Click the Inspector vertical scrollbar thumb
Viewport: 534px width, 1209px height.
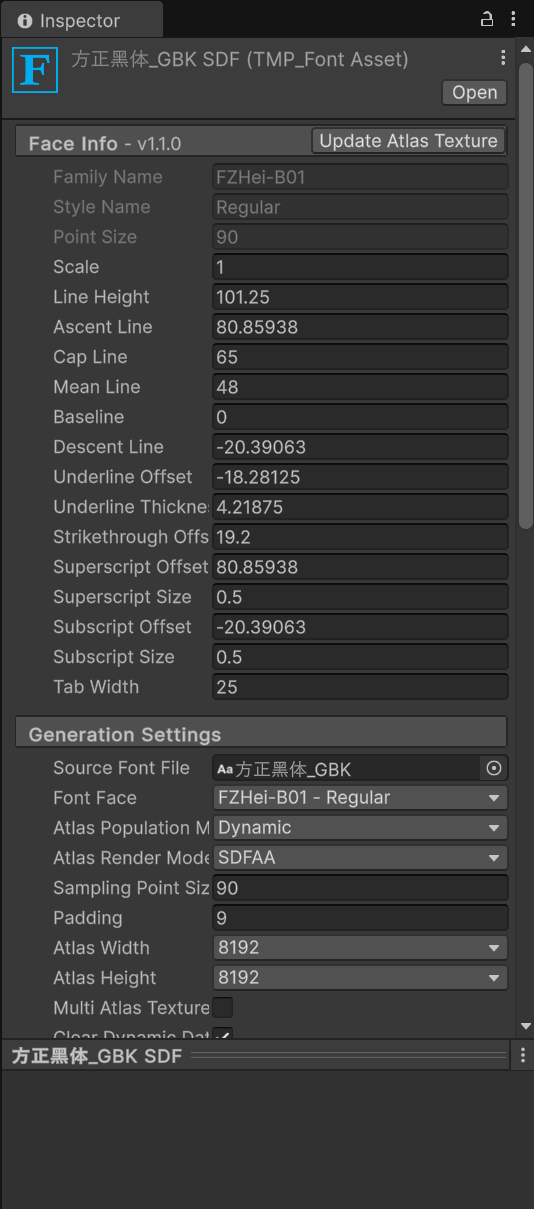[526, 295]
